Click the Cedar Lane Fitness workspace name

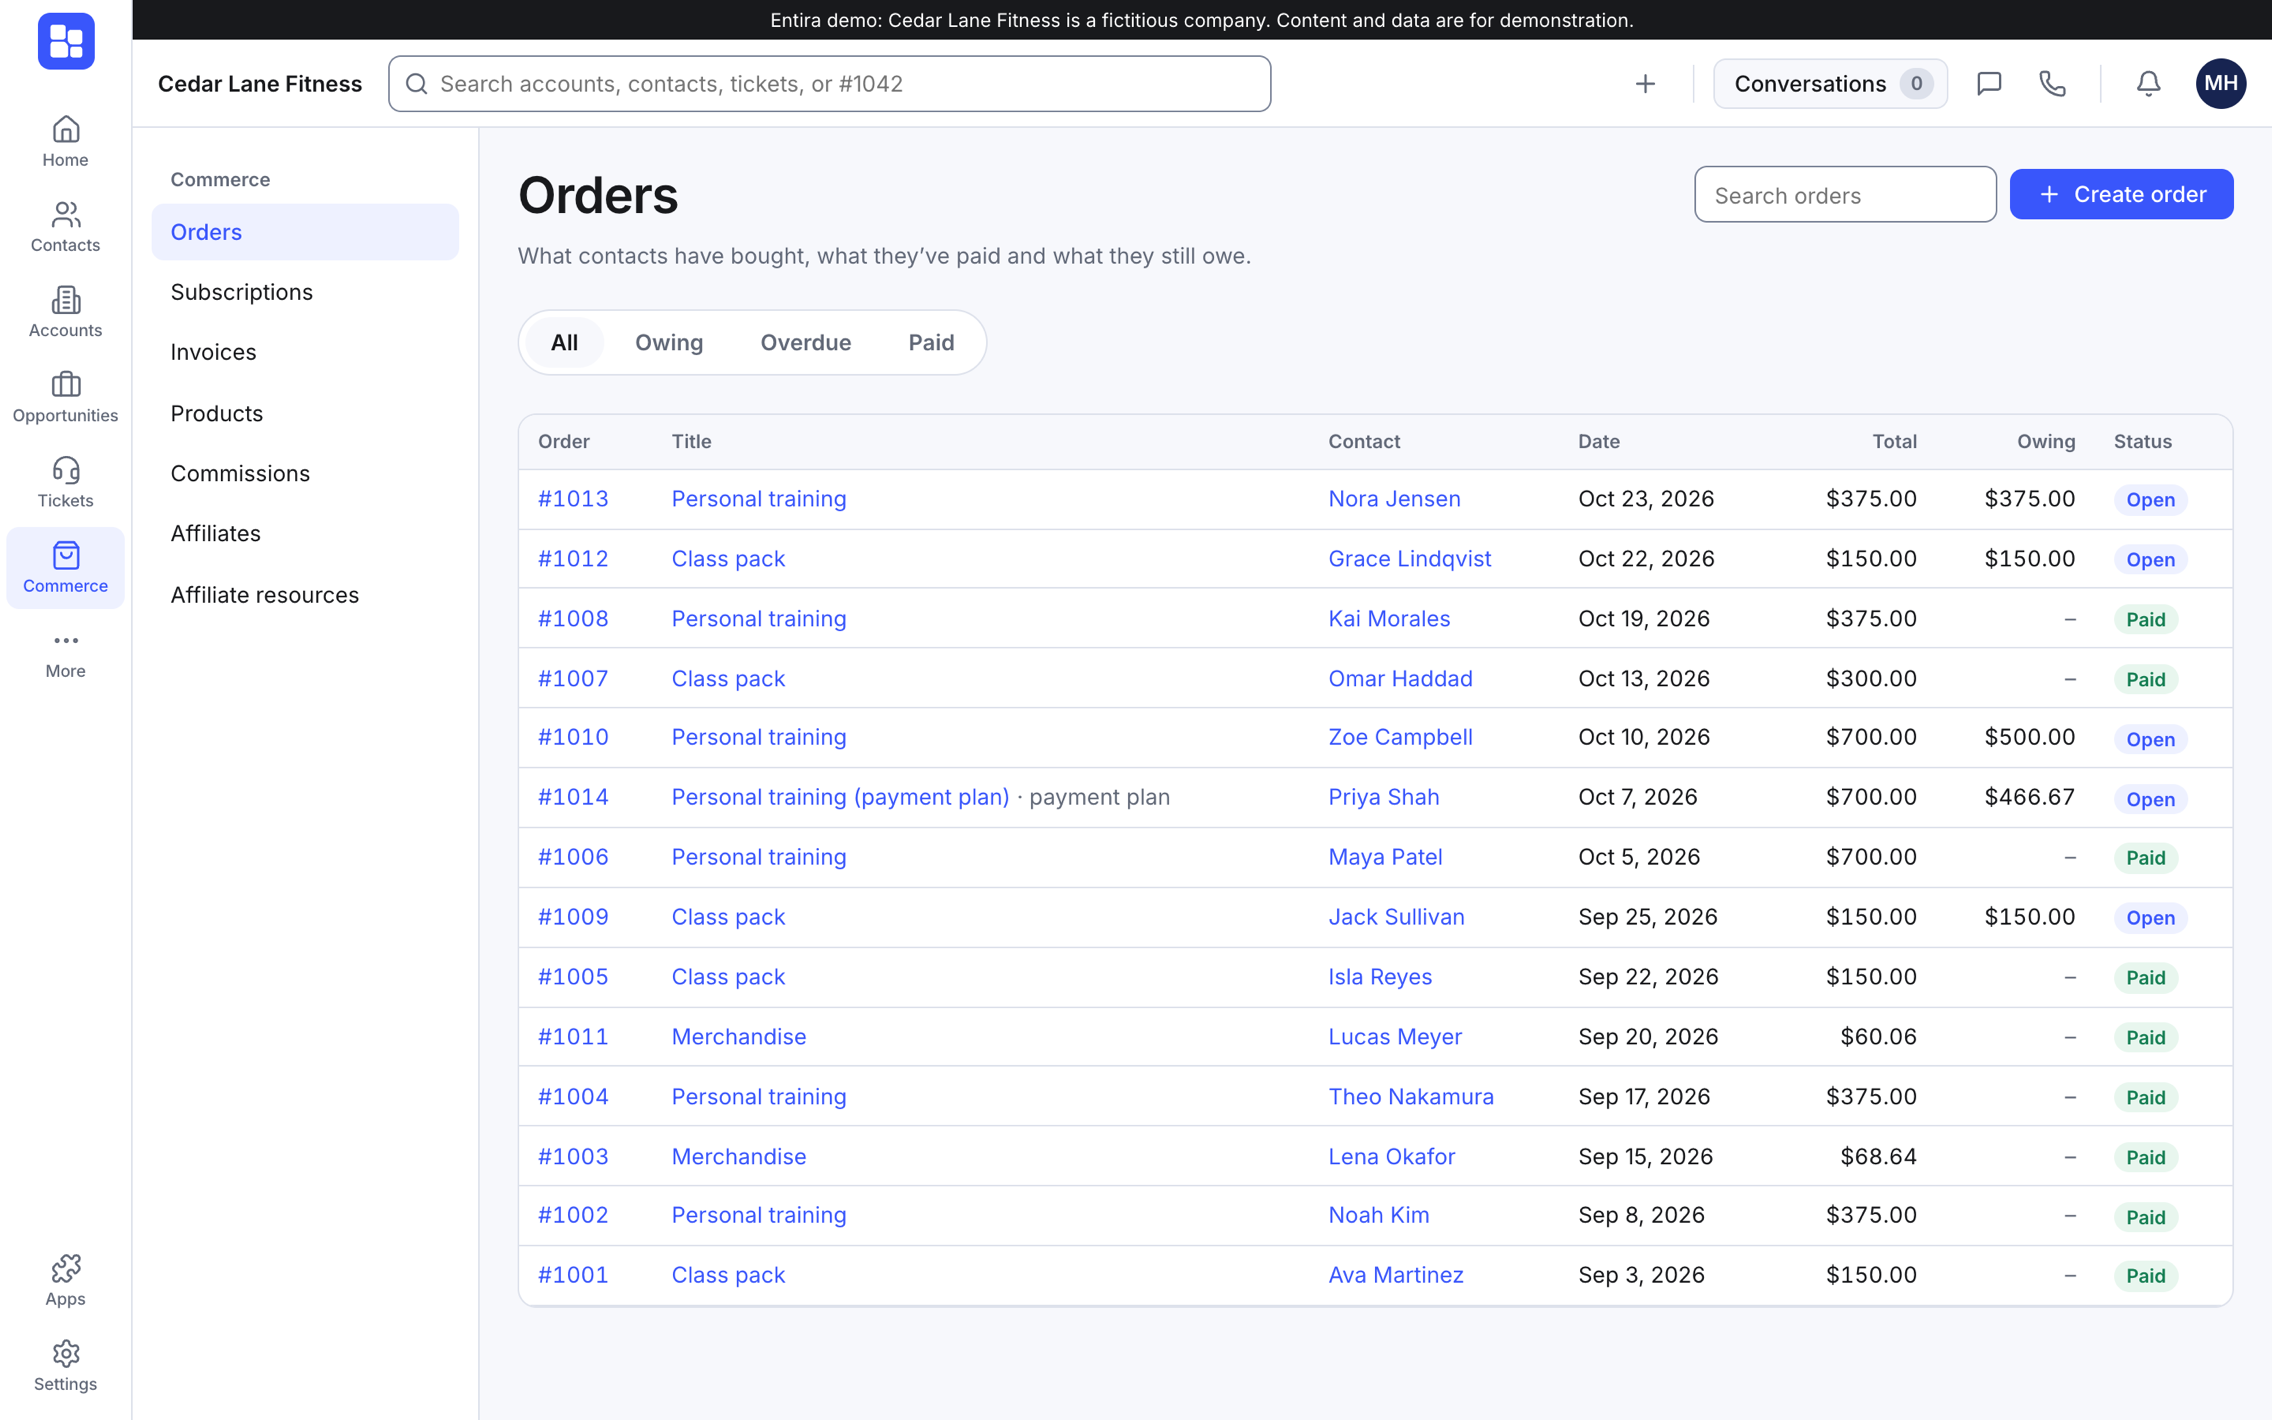pos(260,84)
